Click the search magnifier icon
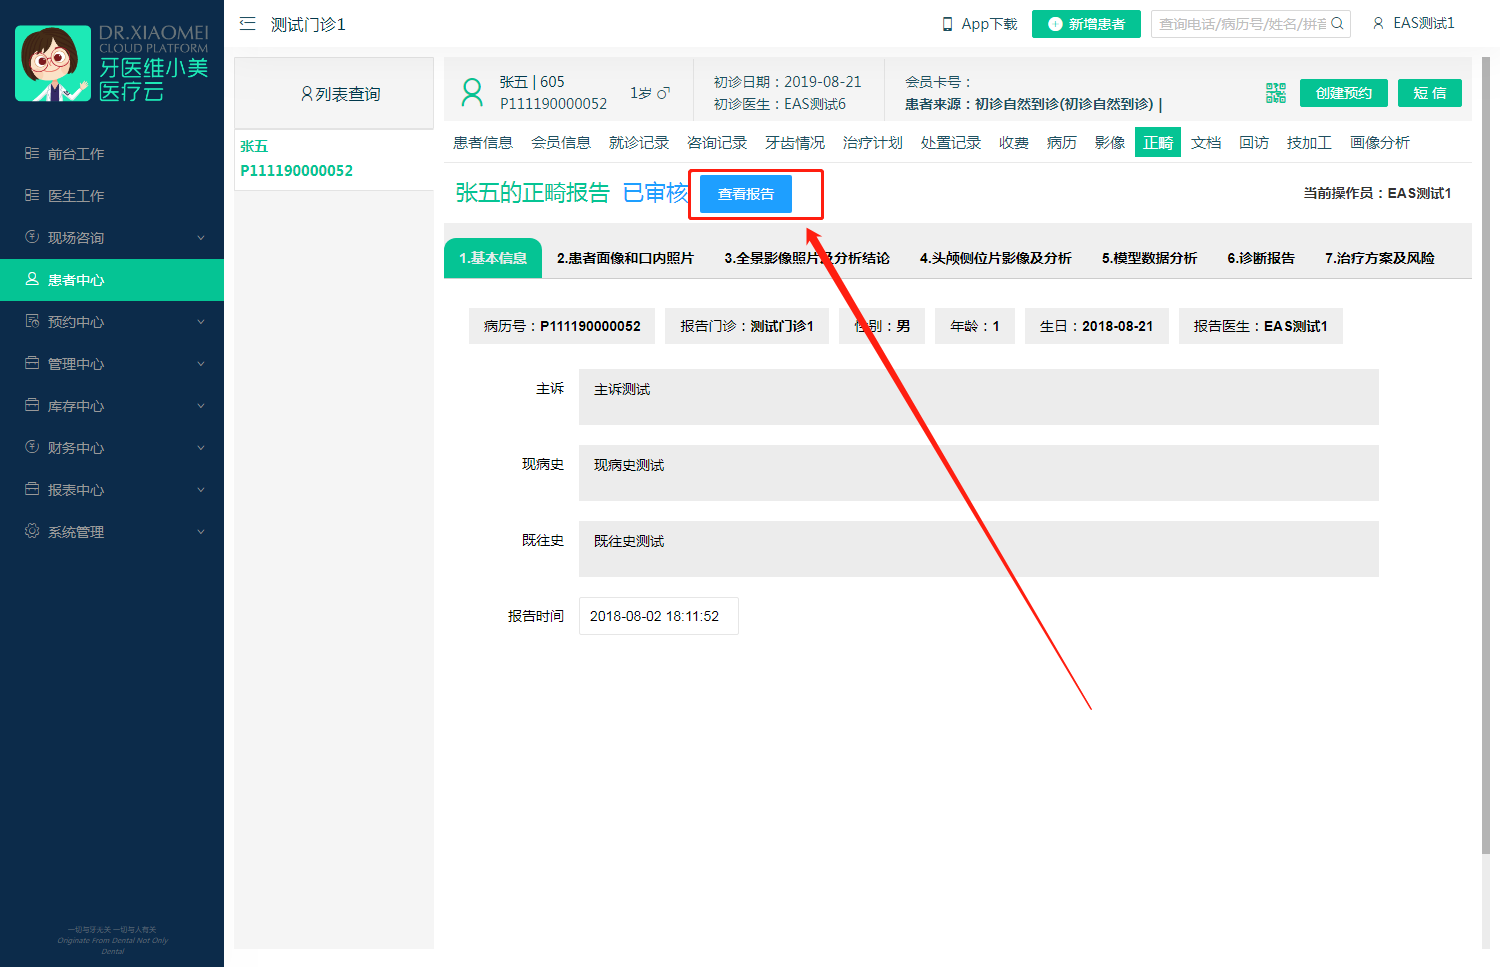 click(x=1337, y=24)
